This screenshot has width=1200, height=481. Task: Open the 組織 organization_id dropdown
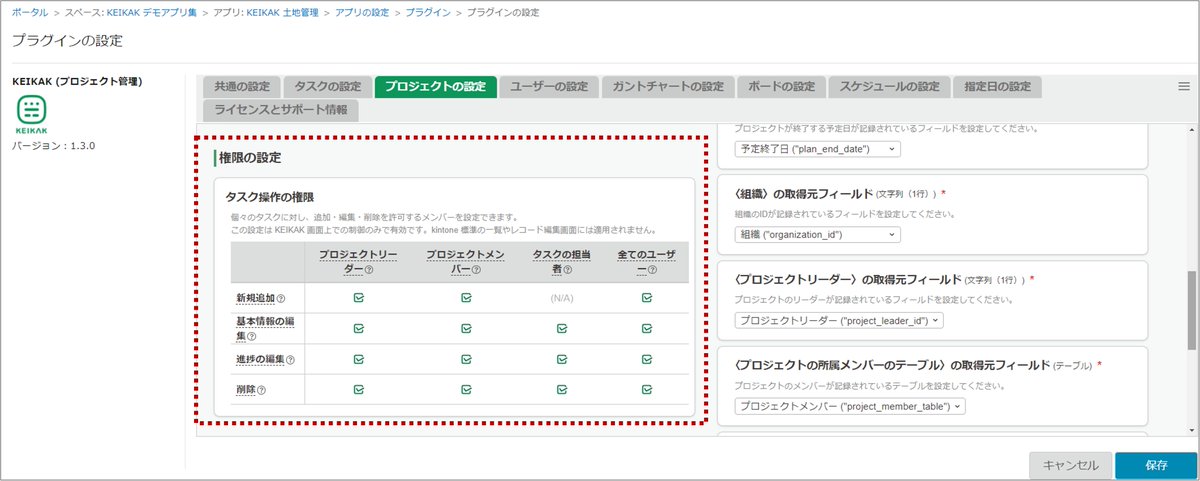tap(817, 235)
